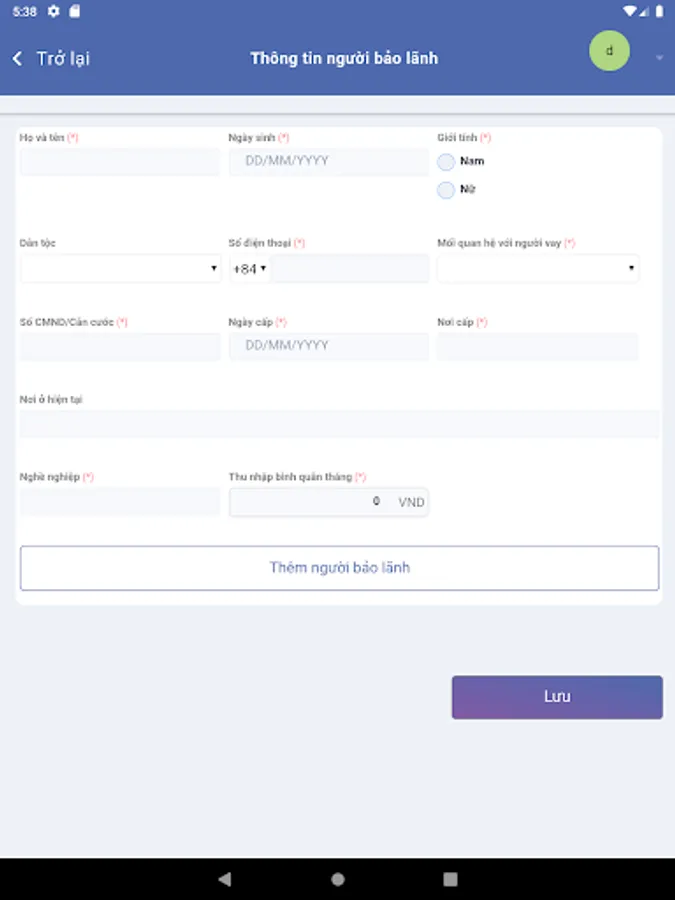Click the Ngày sinh date field

328,161
